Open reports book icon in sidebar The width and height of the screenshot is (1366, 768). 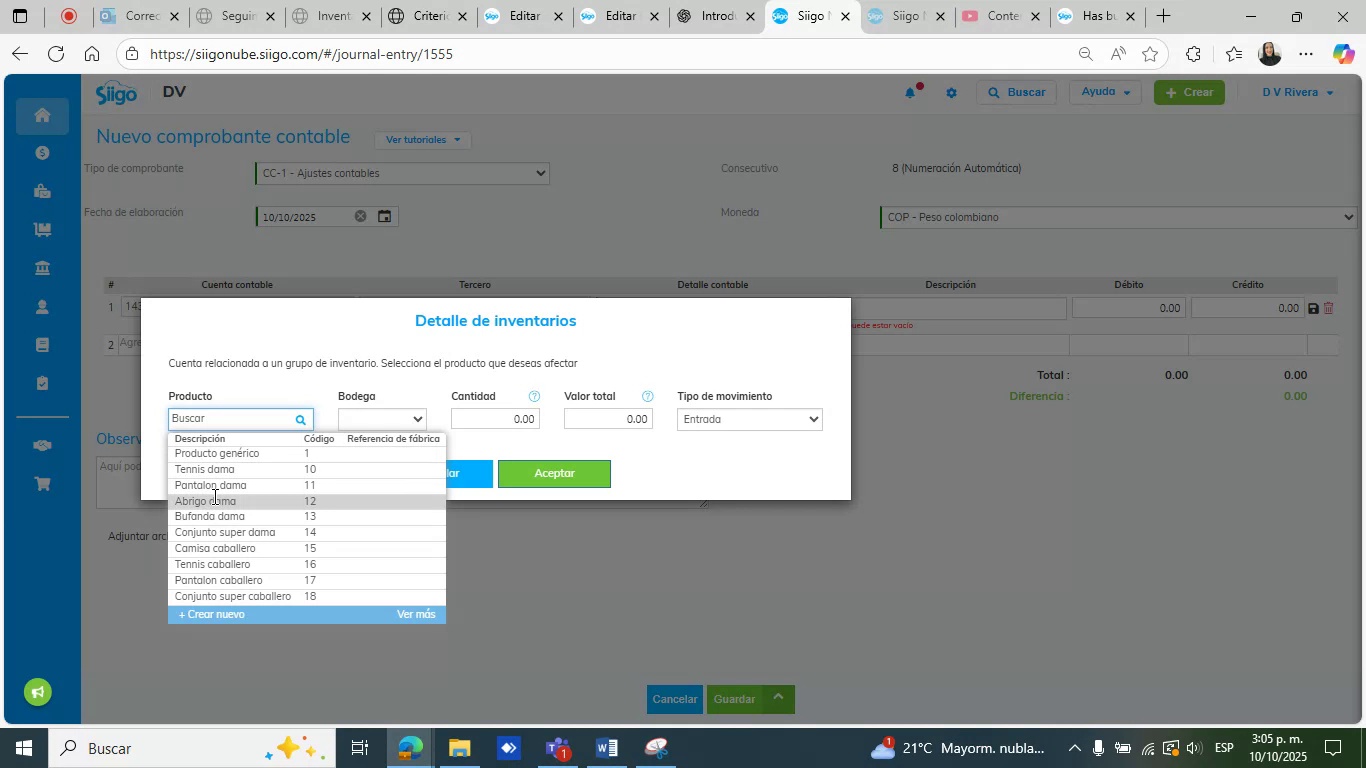(x=42, y=345)
